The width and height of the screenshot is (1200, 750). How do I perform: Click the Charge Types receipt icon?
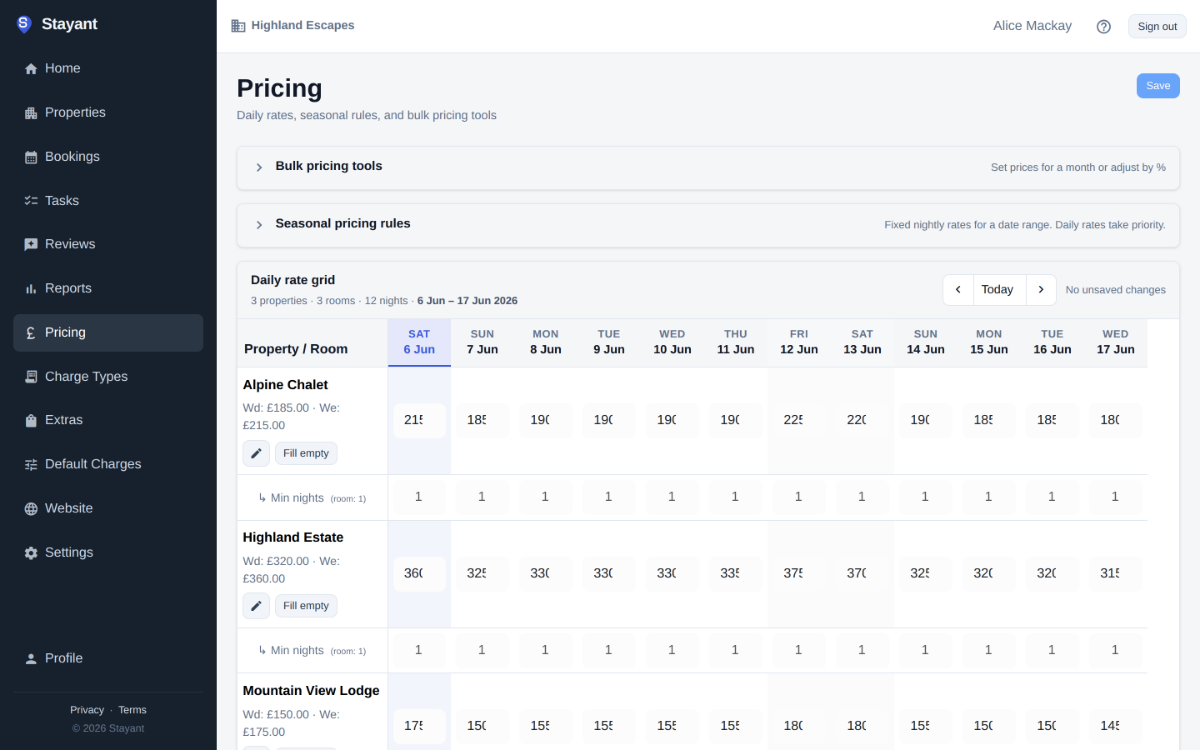tap(31, 377)
